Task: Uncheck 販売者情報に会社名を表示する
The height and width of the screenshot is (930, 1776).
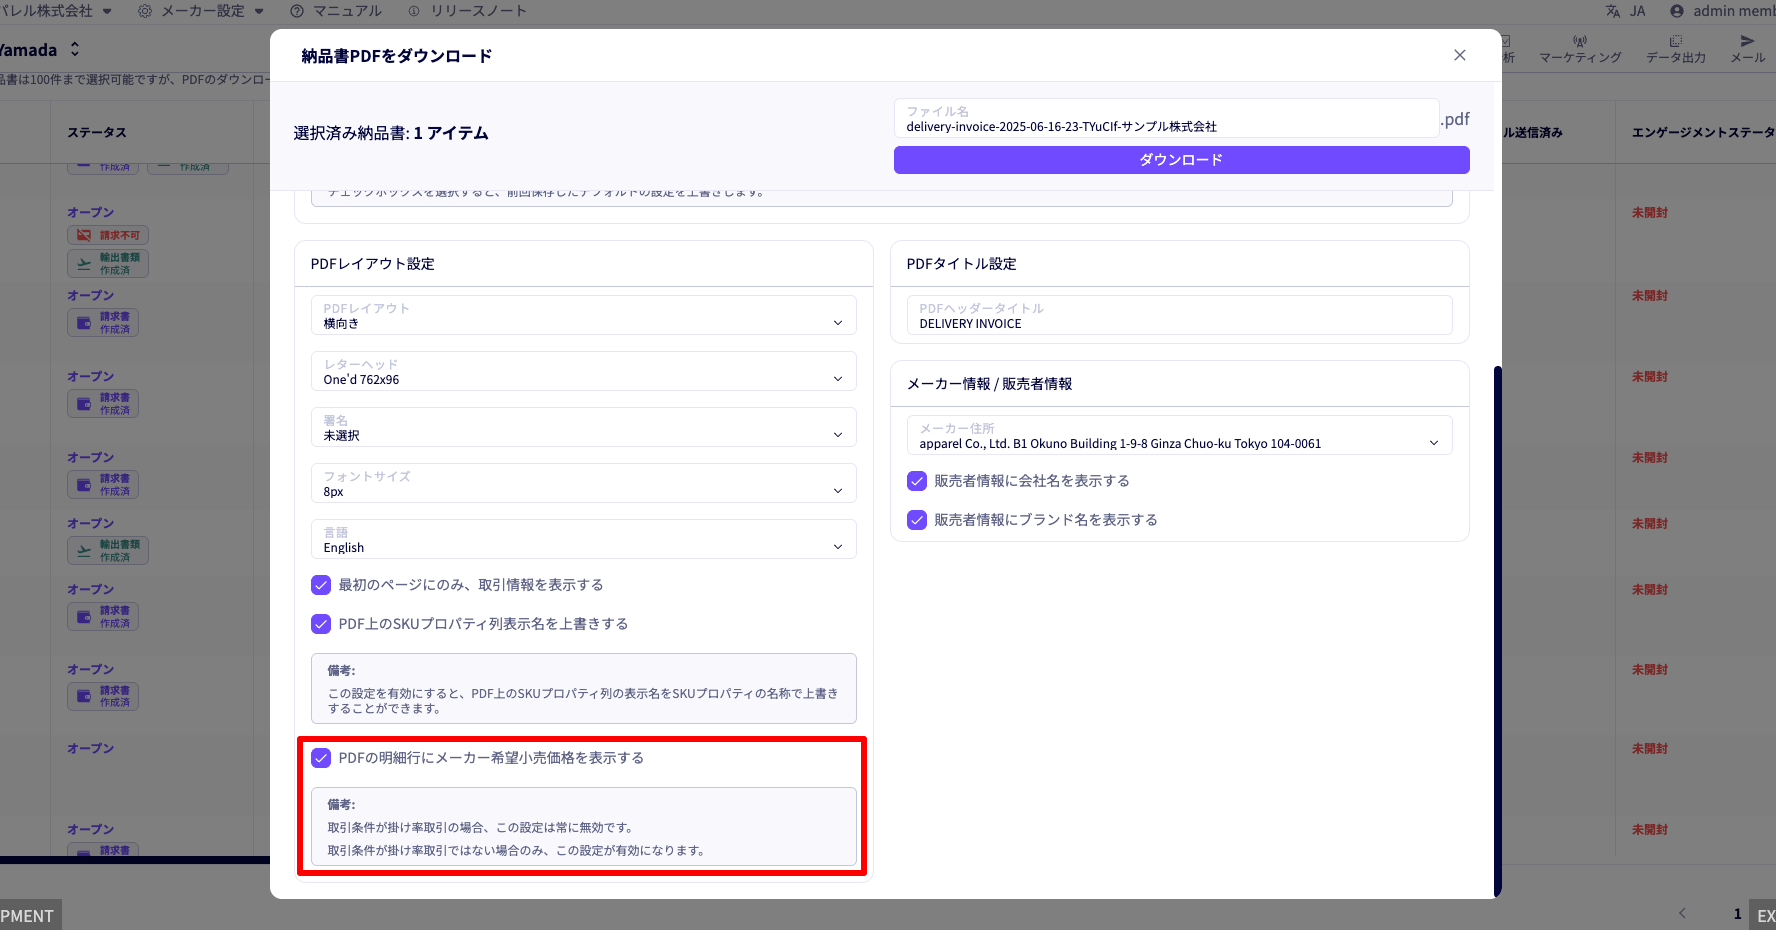Action: (x=917, y=481)
